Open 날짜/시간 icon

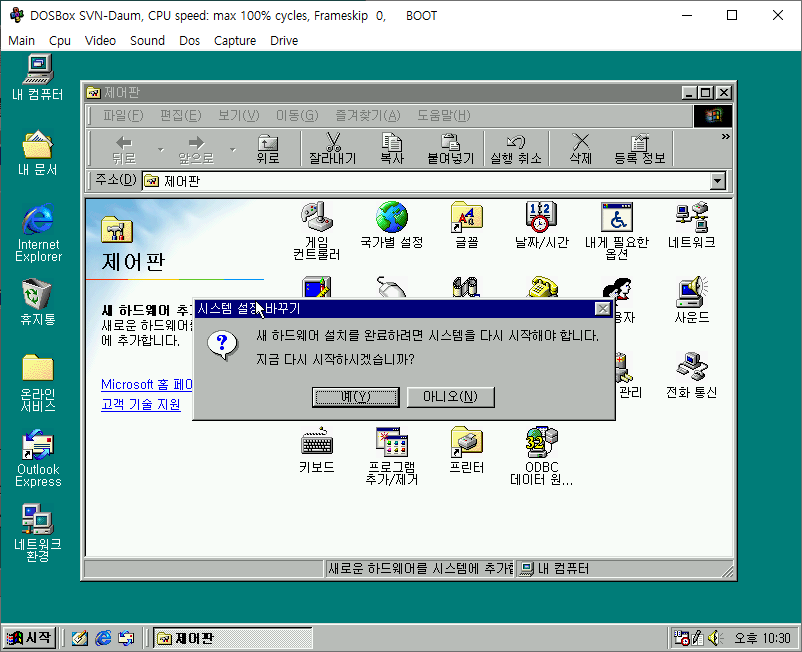pyautogui.click(x=542, y=225)
